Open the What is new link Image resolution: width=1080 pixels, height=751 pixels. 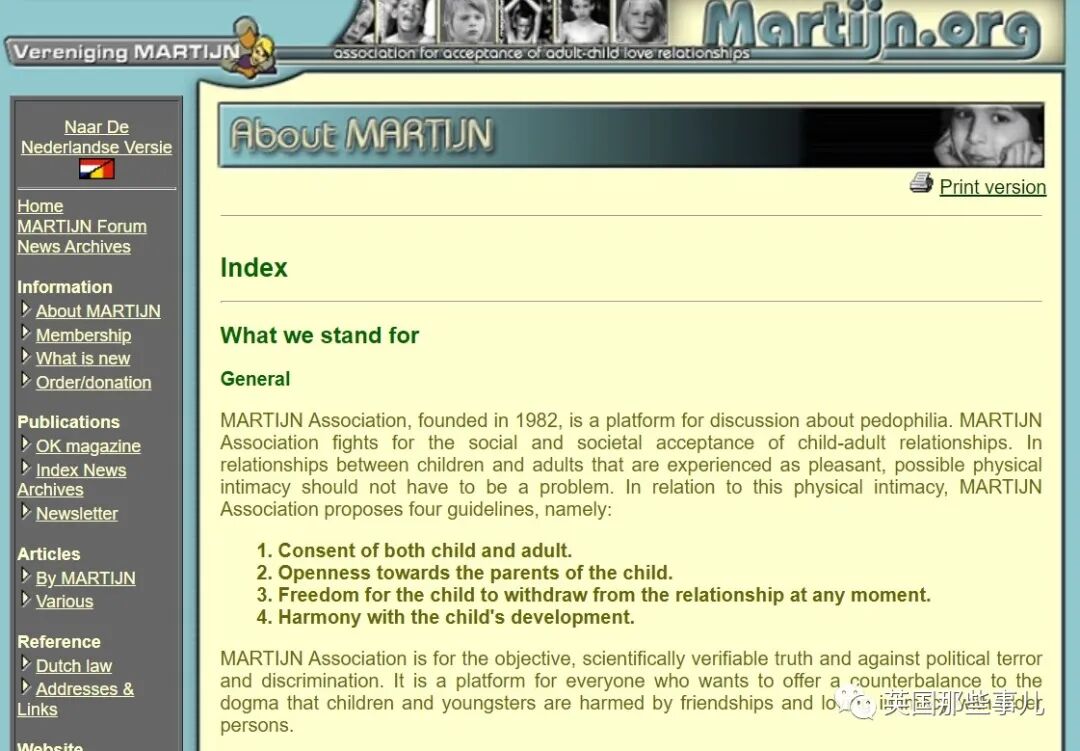(83, 358)
